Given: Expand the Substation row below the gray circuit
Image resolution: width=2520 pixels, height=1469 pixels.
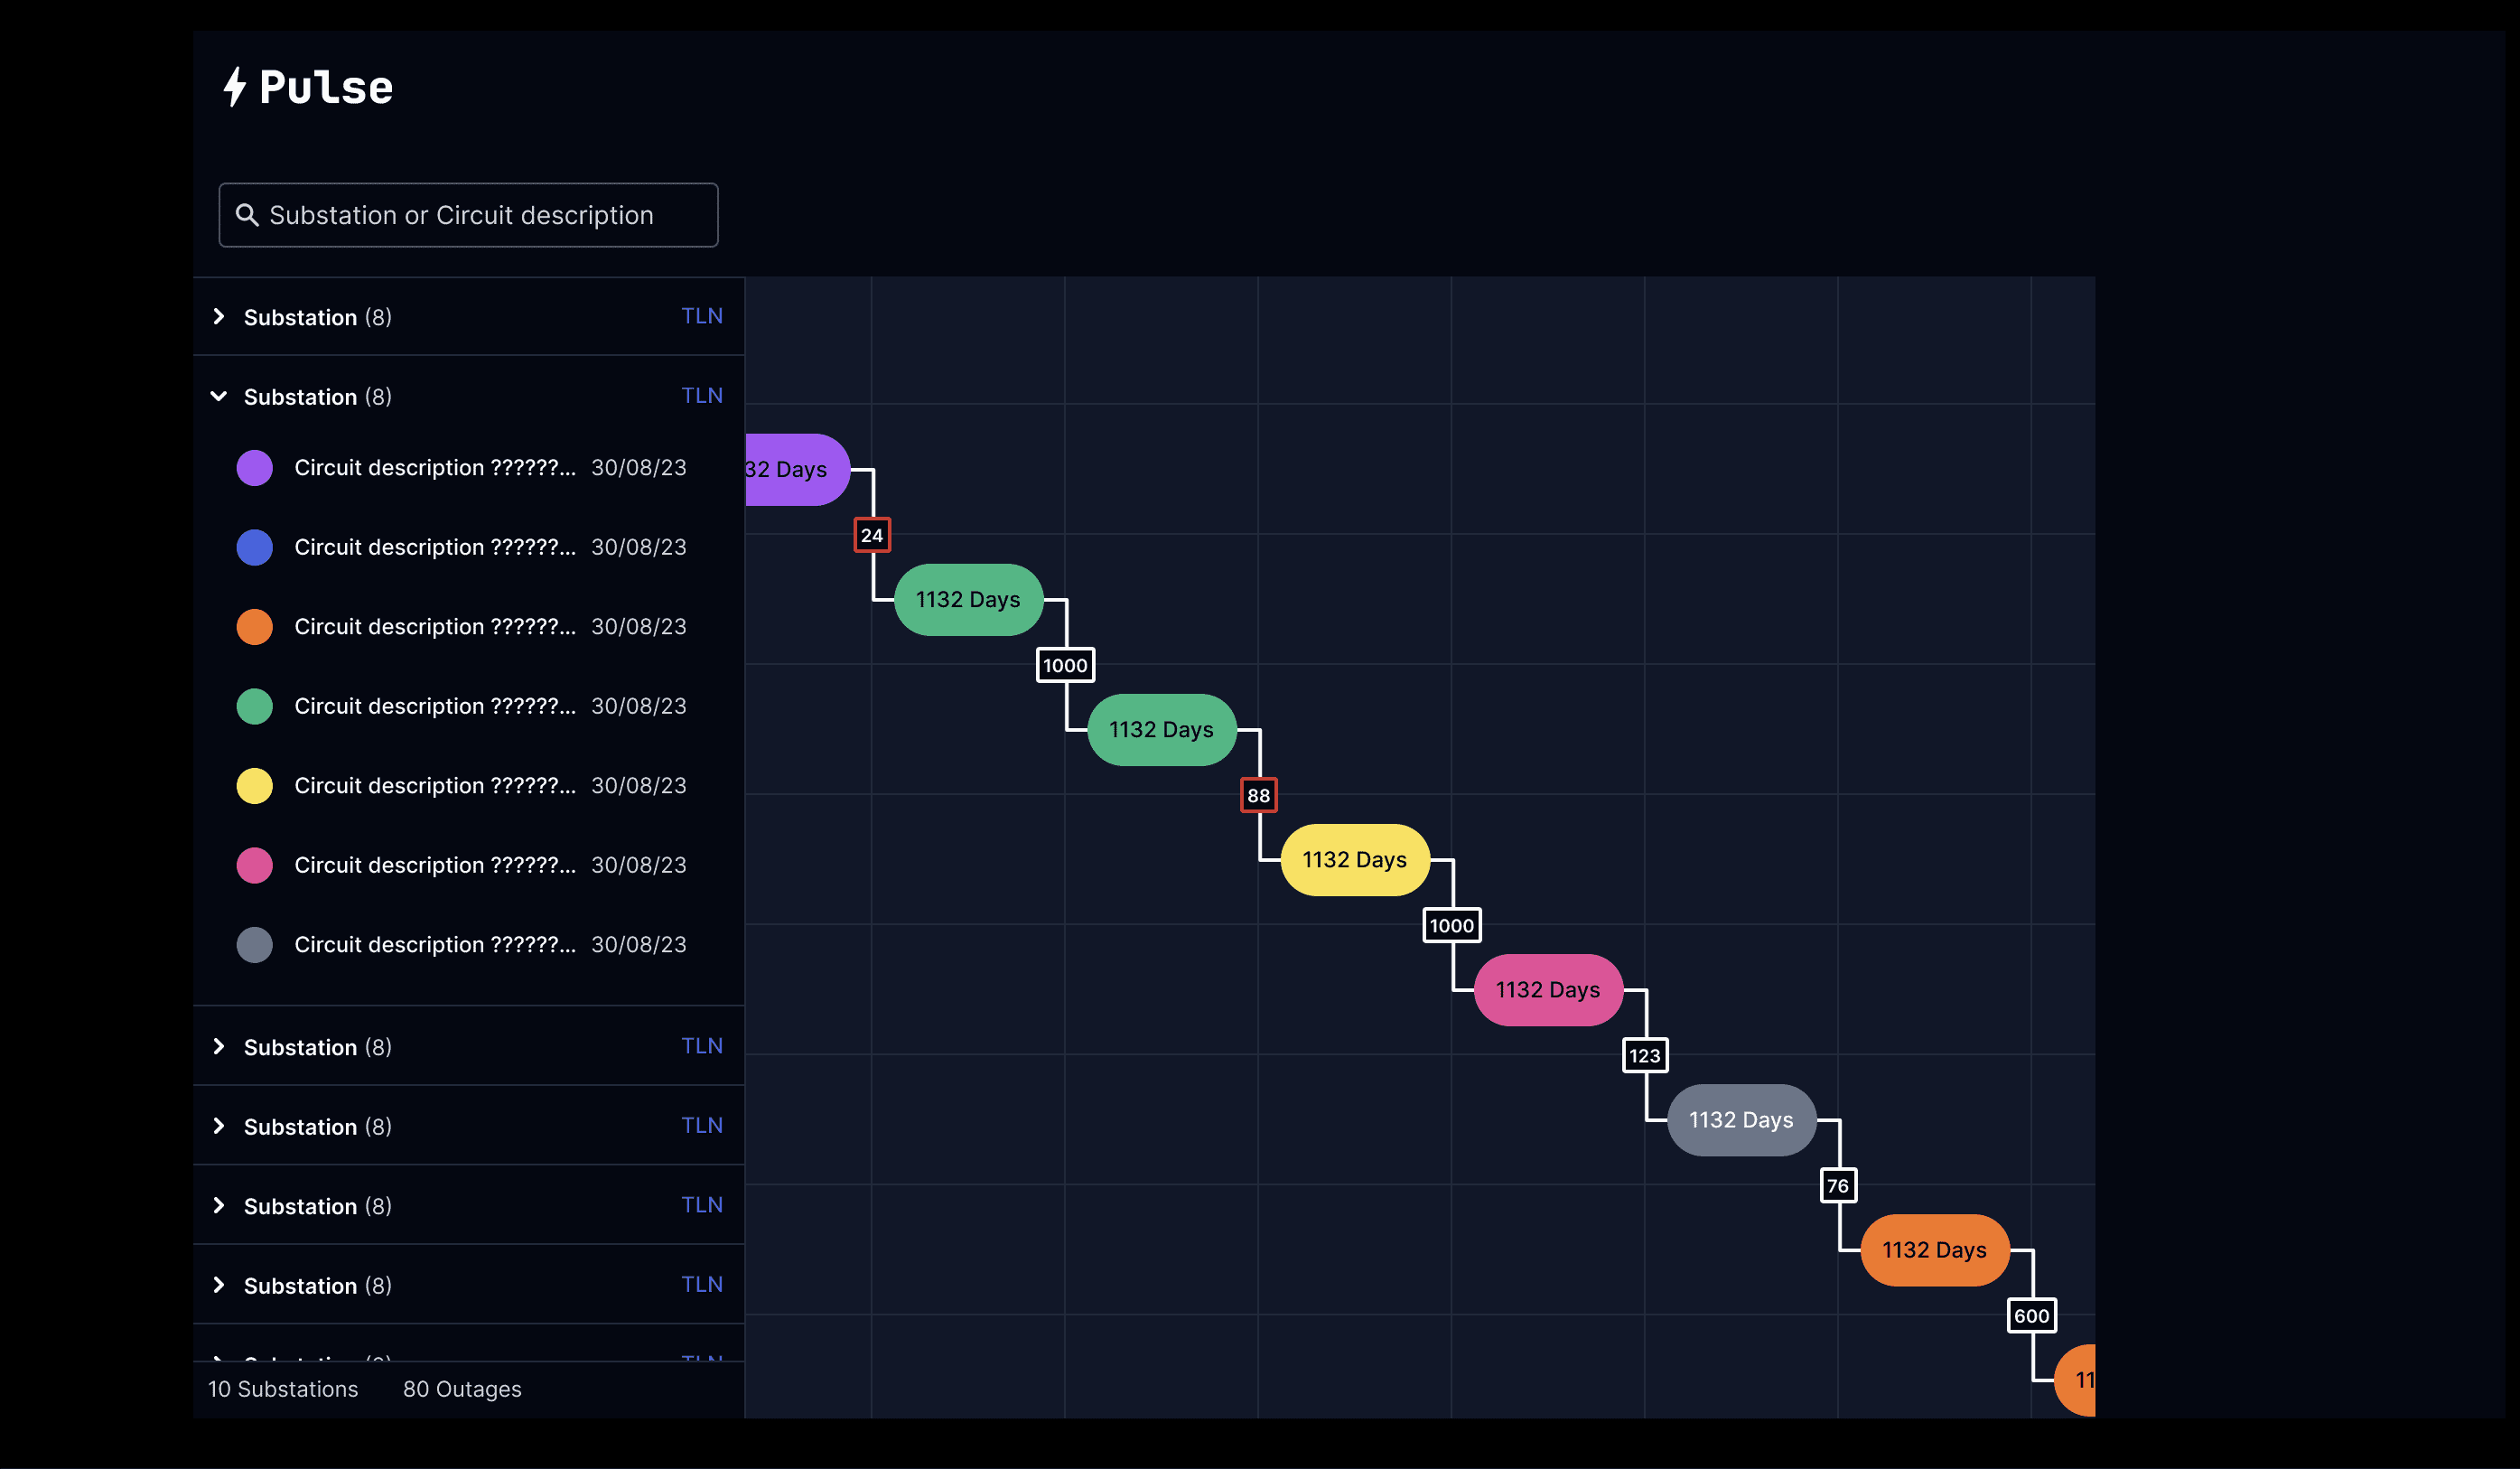Looking at the screenshot, I should click(x=219, y=1047).
